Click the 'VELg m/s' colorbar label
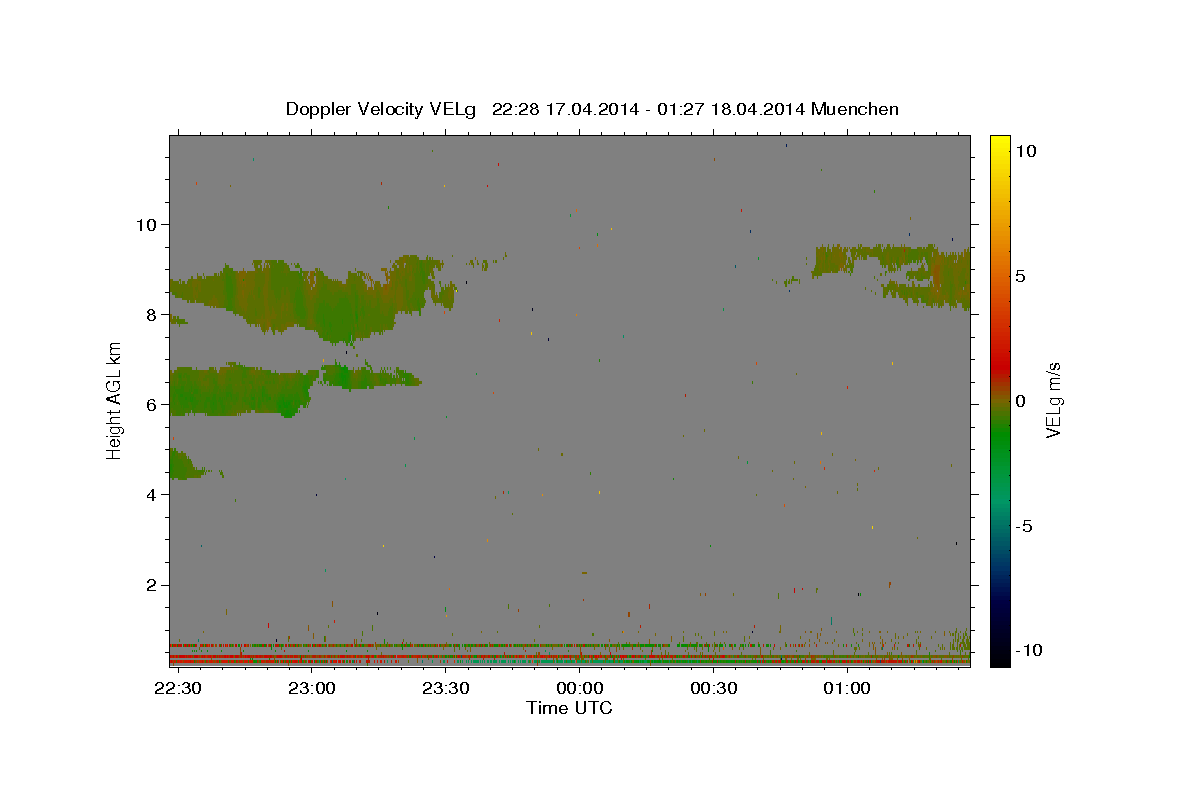The image size is (1200, 800). (x=1053, y=400)
